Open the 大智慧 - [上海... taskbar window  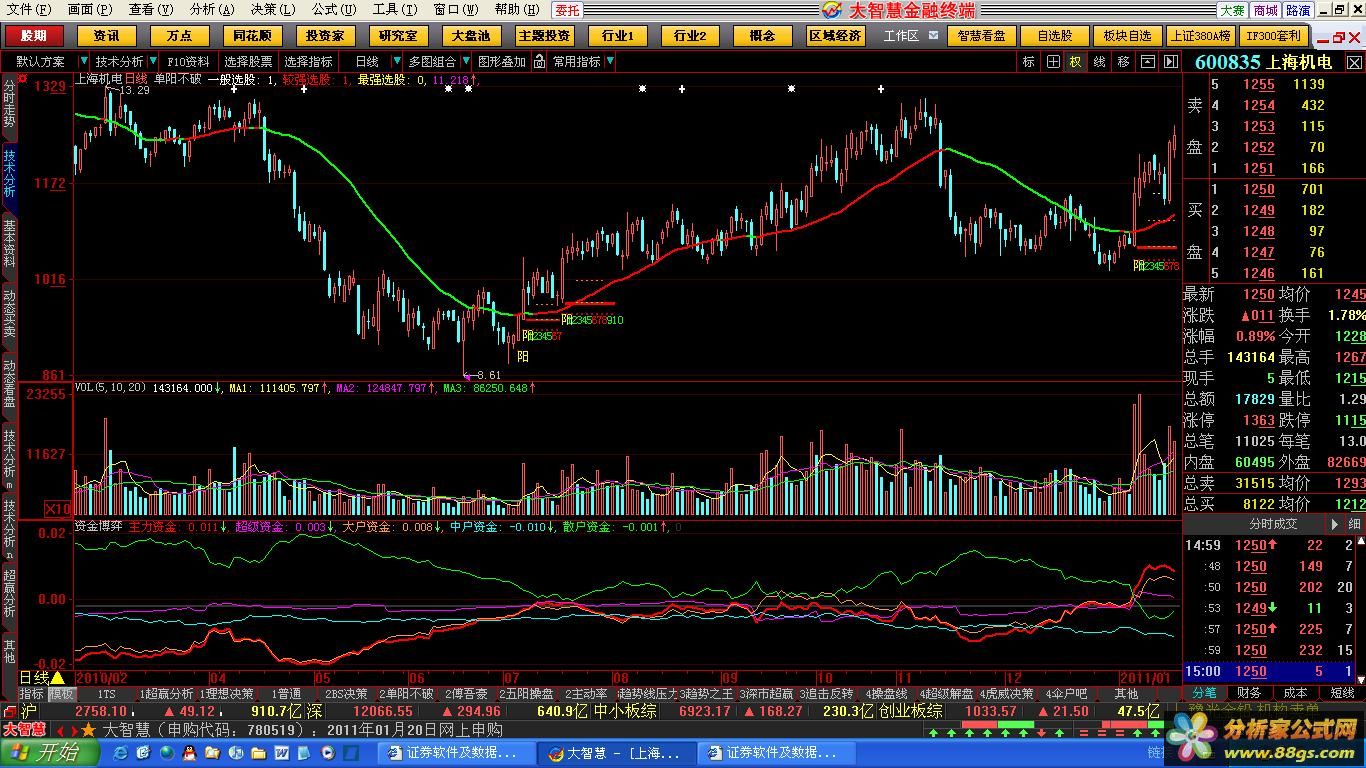616,753
